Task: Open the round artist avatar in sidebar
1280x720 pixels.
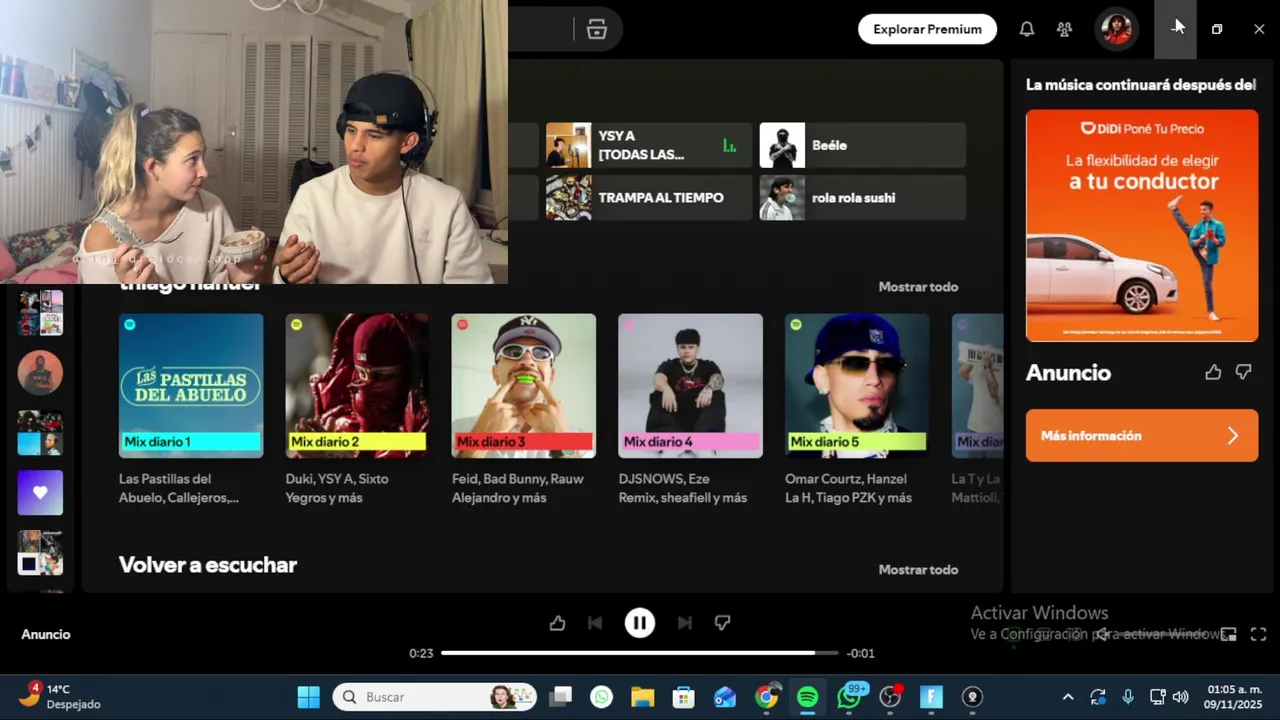Action: 40,373
